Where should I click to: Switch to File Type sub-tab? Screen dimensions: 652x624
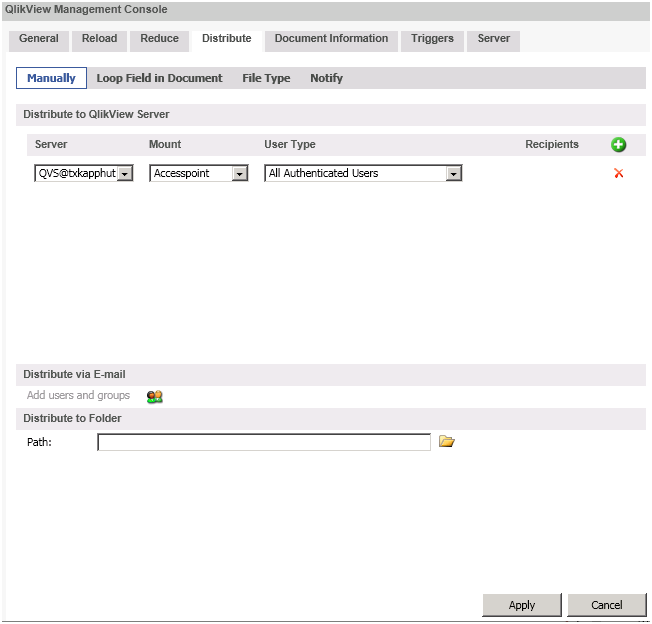click(266, 78)
